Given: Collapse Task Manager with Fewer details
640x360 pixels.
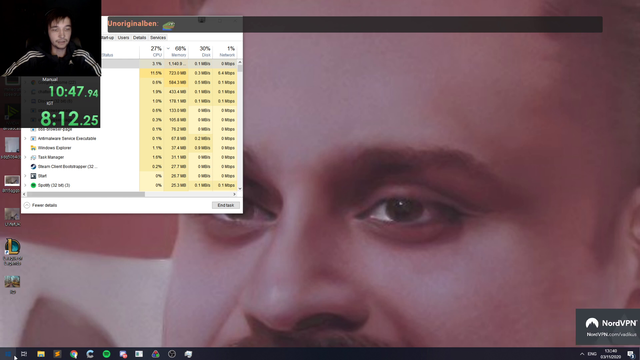Looking at the screenshot, I should pyautogui.click(x=40, y=205).
